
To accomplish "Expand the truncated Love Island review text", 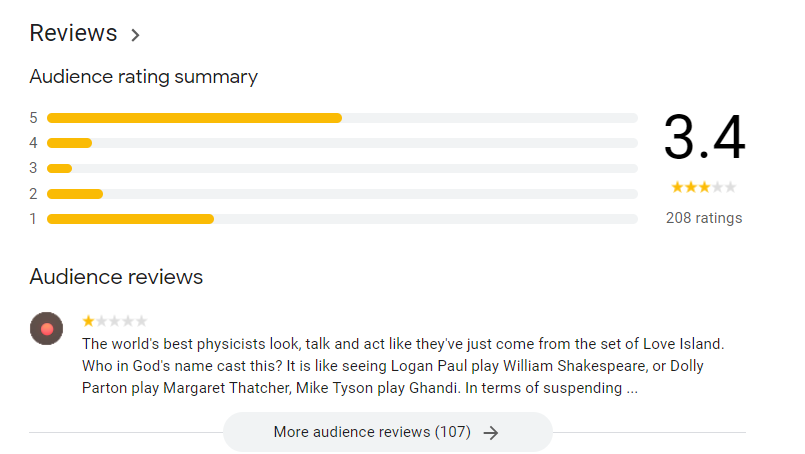I will 630,389.
